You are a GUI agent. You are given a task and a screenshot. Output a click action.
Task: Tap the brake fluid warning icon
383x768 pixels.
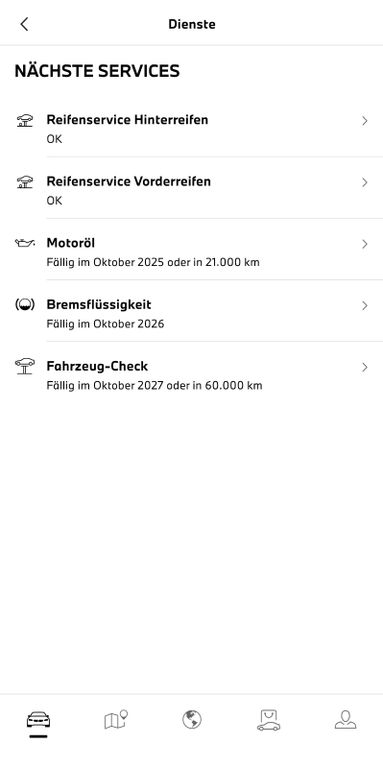tap(24, 305)
